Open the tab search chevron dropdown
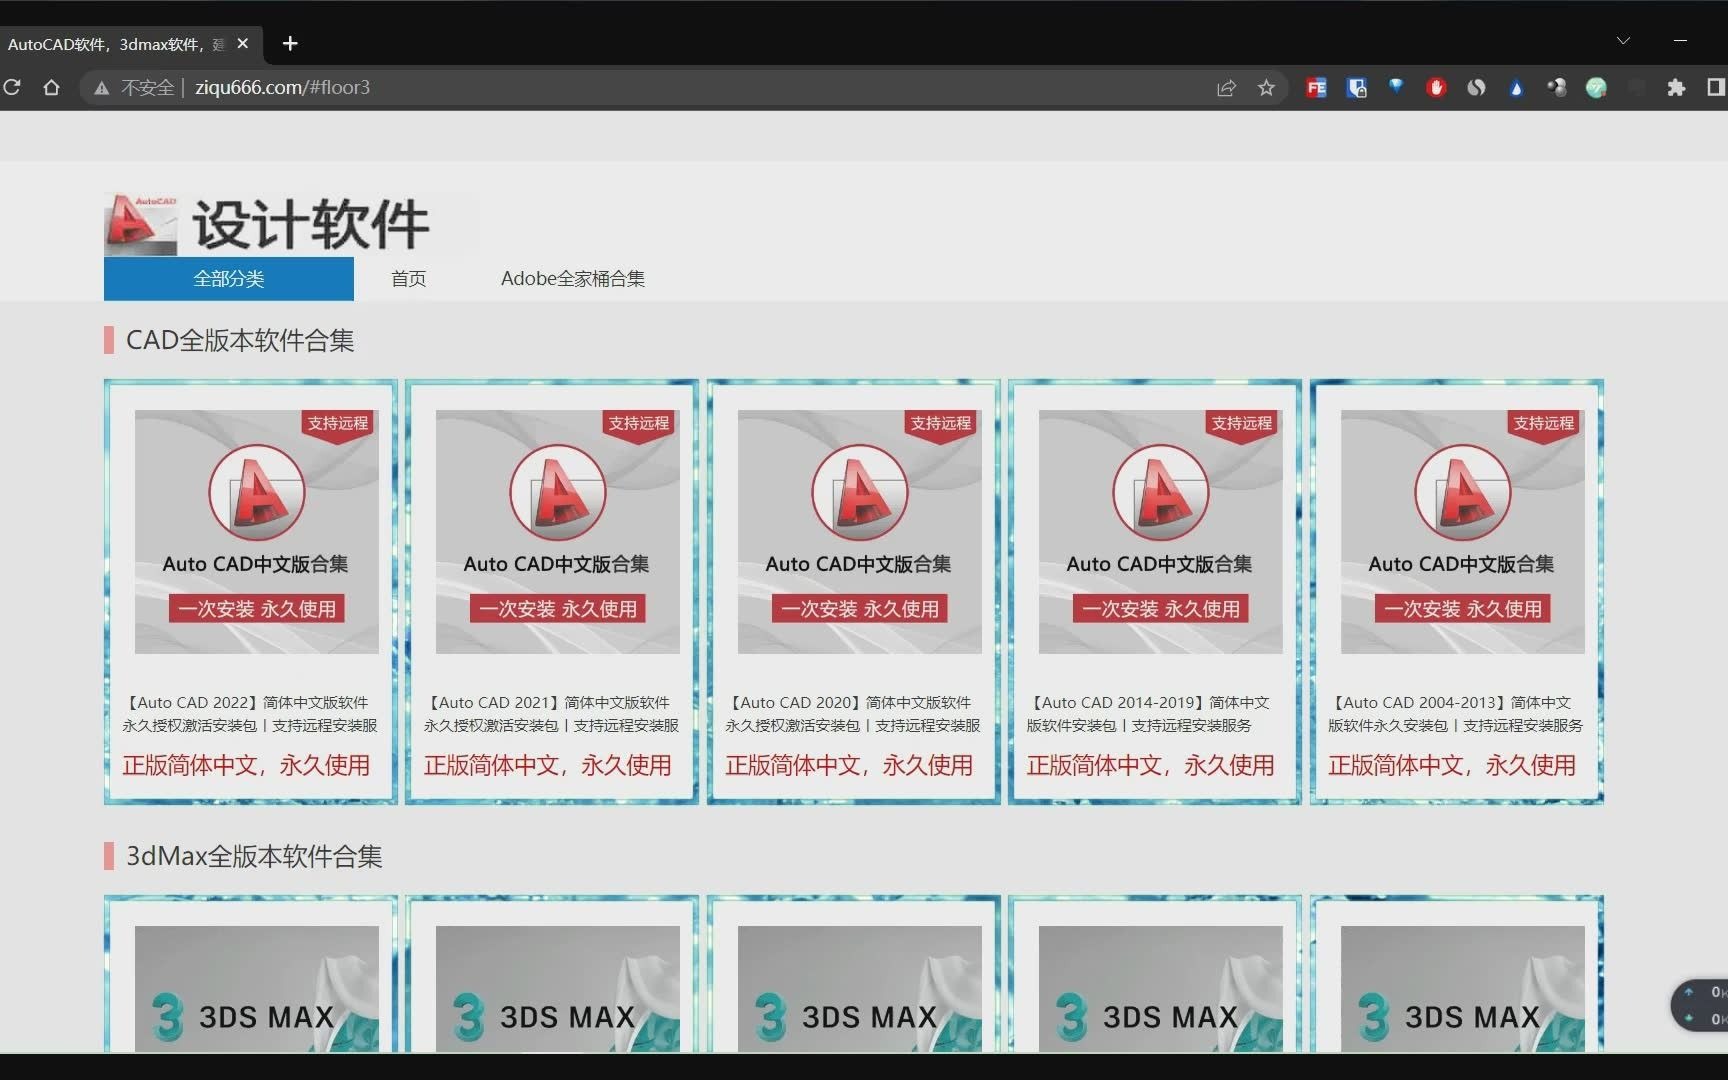Viewport: 1728px width, 1080px height. coord(1623,40)
